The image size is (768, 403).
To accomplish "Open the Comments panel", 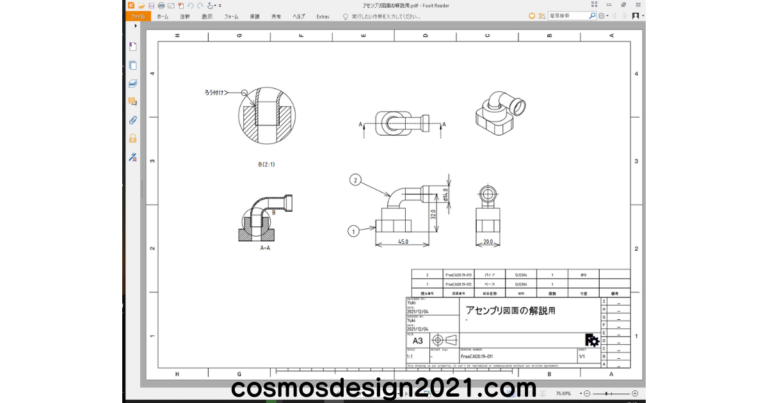I will pyautogui.click(x=133, y=101).
